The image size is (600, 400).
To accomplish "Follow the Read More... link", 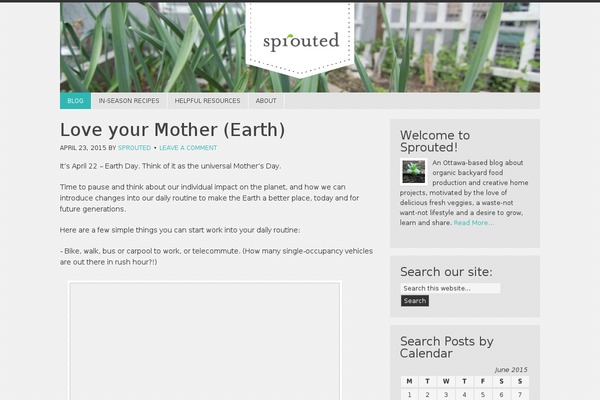I will pos(474,223).
